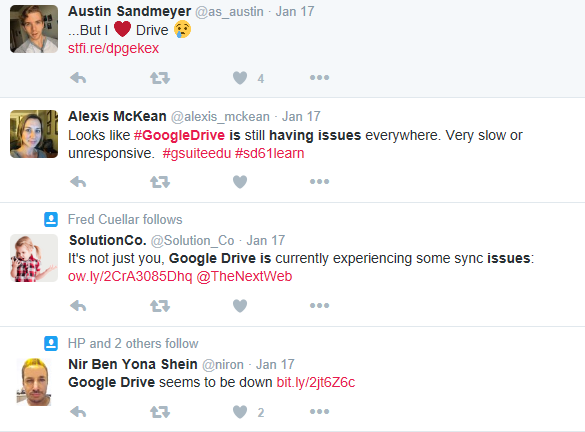The width and height of the screenshot is (585, 432).
Task: Like Austin Sandmeyer's tweet with 4 likes
Action: tap(240, 78)
